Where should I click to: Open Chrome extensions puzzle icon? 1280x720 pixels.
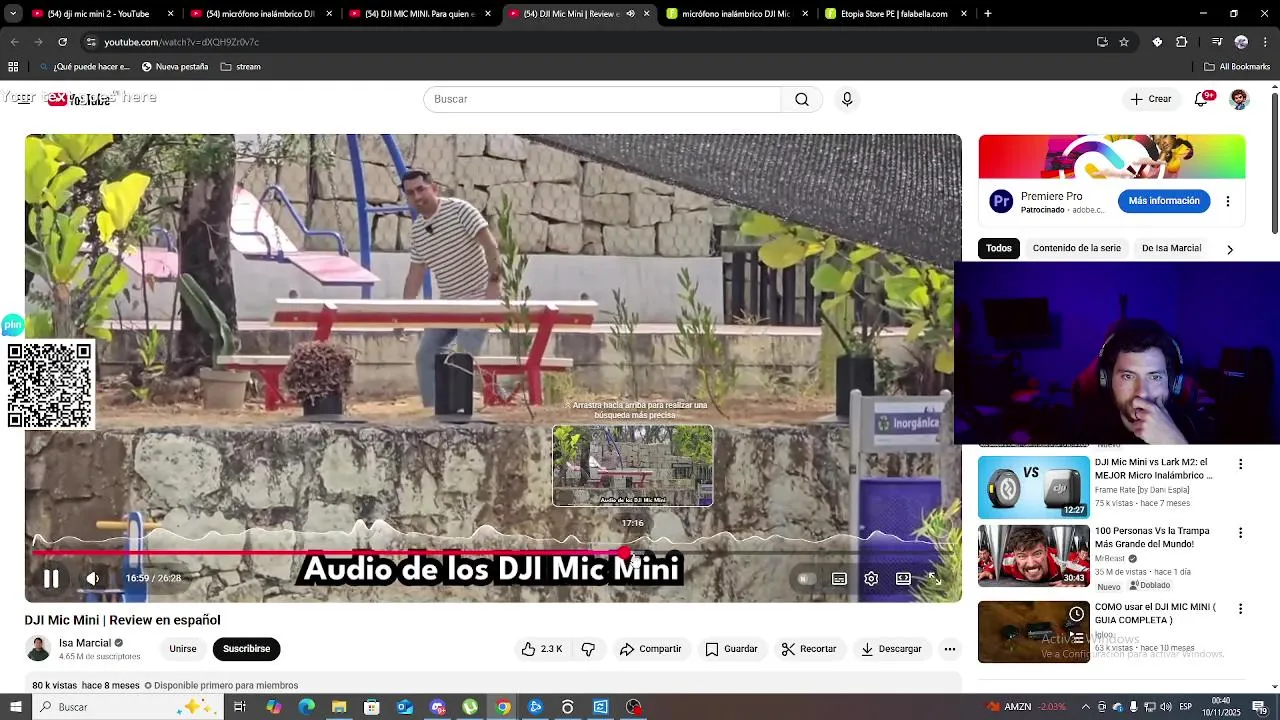1181,42
